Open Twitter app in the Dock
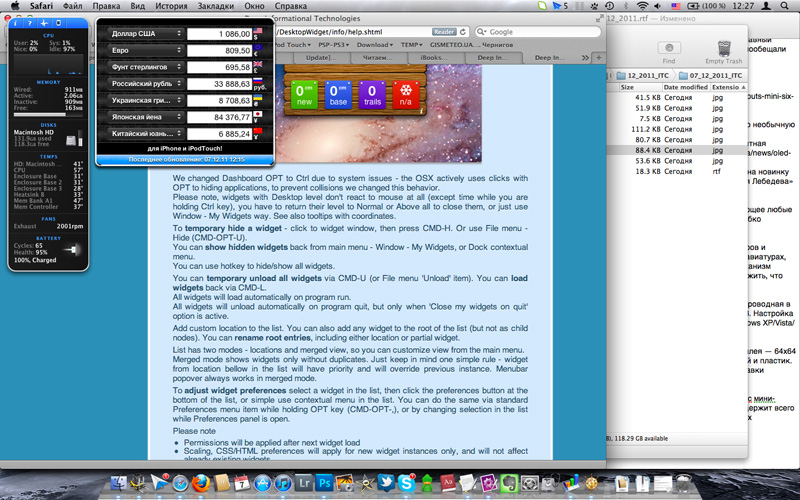The image size is (800, 500). [386, 482]
